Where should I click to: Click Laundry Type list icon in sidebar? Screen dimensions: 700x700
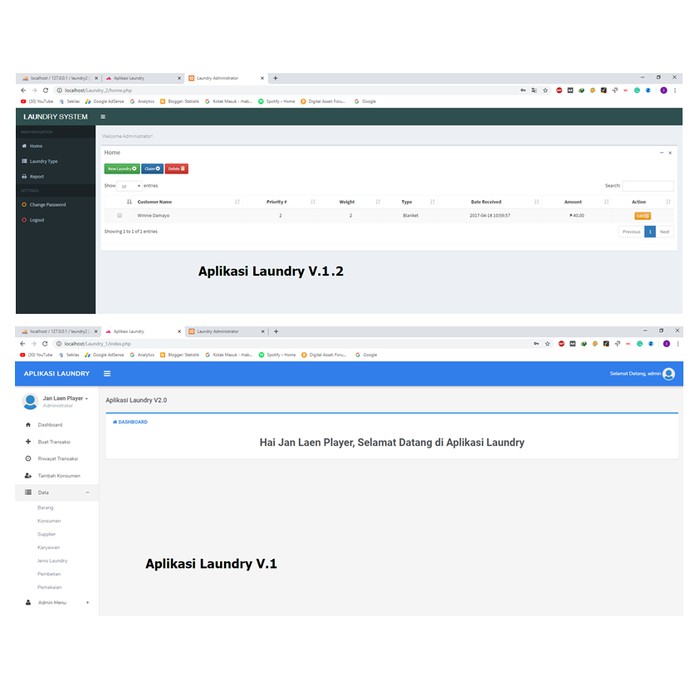24,161
